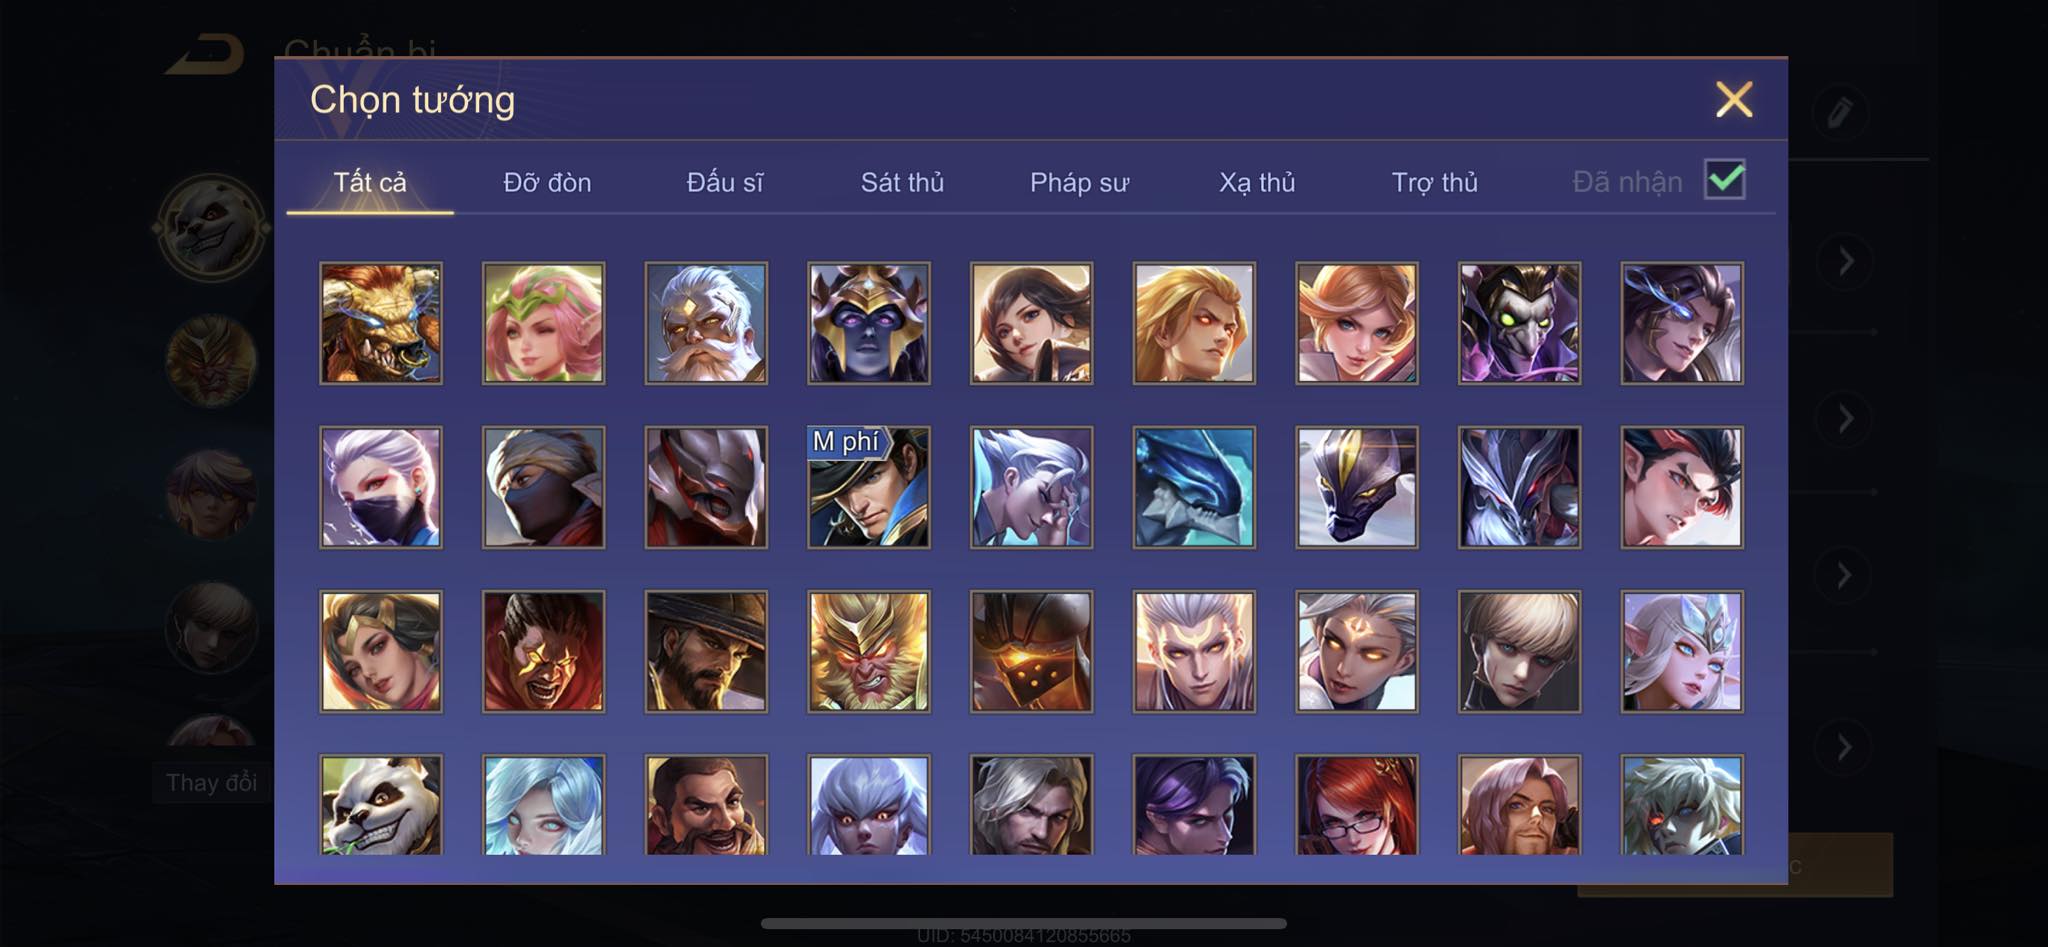Select the panda hero portrait
Viewport: 2048px width, 947px height.
coord(381,805)
